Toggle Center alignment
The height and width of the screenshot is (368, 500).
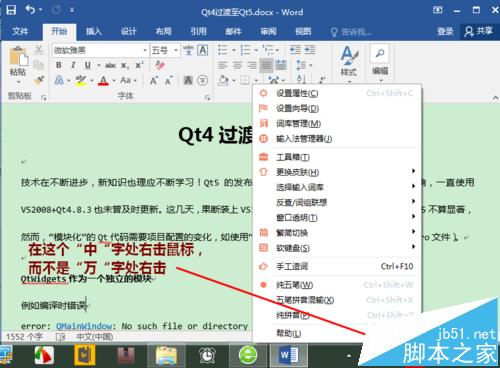tap(237, 65)
